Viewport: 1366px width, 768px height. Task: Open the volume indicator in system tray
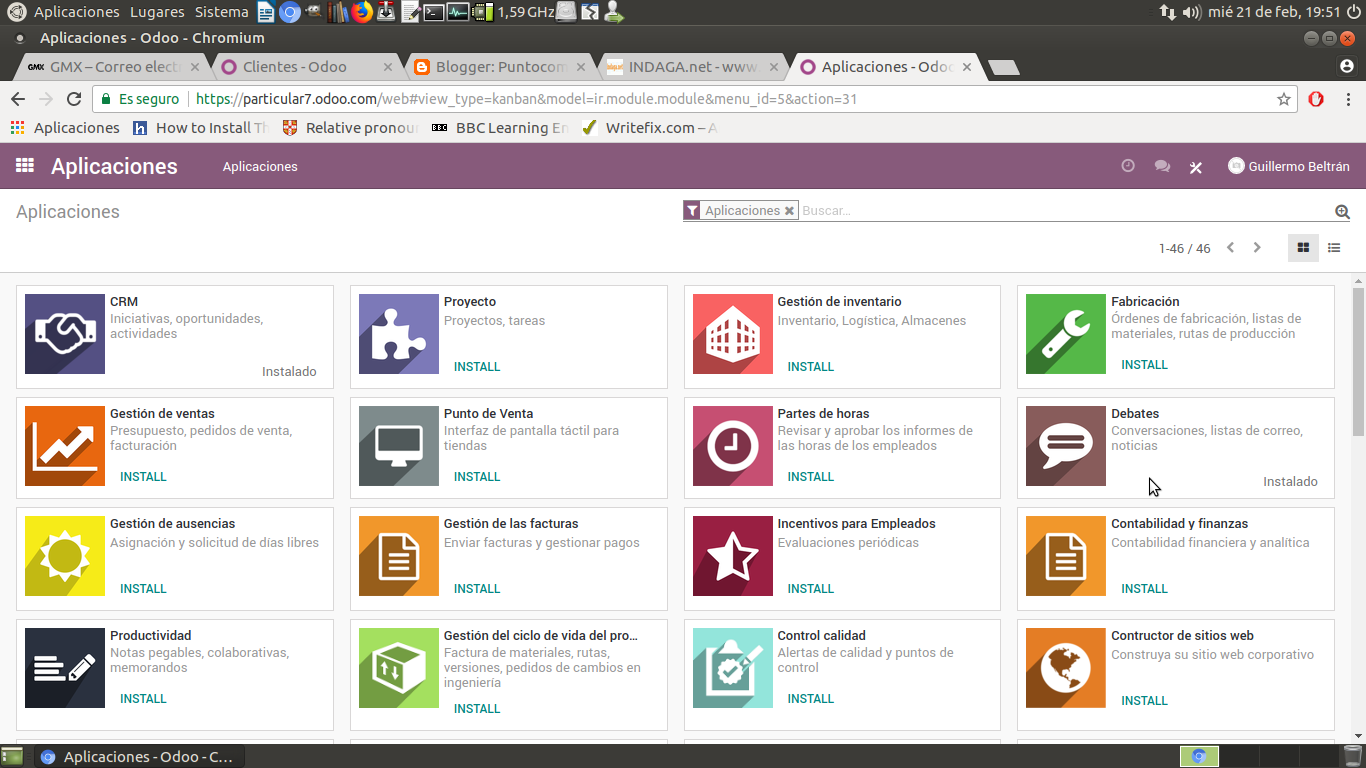(x=1191, y=12)
